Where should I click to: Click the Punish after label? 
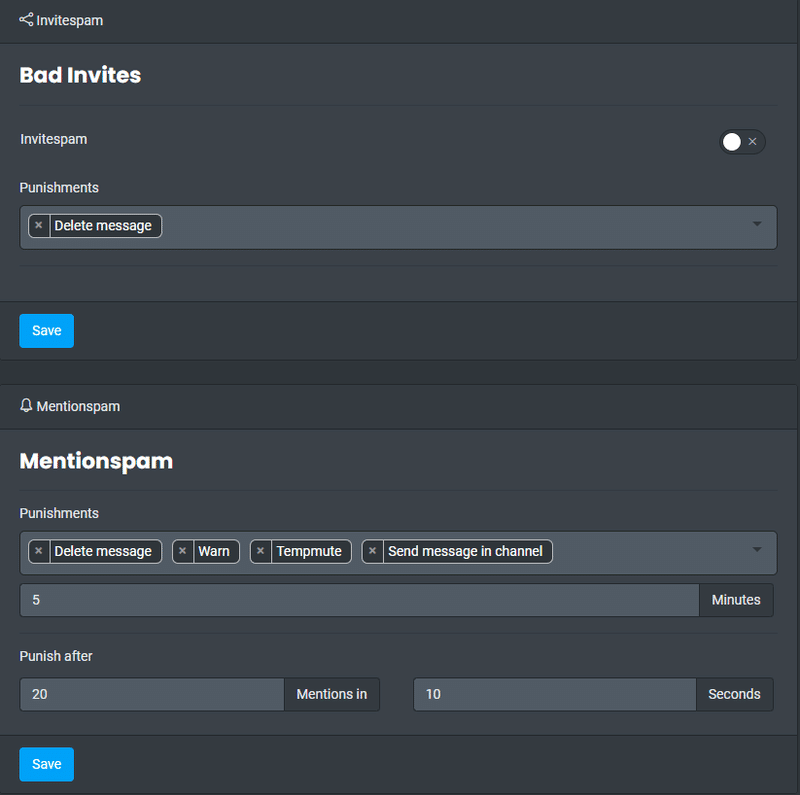point(56,656)
